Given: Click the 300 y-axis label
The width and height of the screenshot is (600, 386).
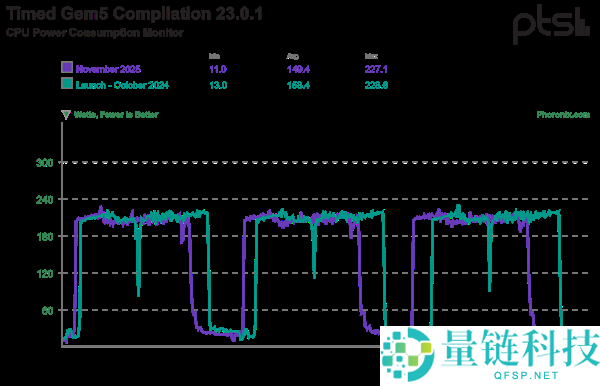Looking at the screenshot, I should (x=44, y=163).
